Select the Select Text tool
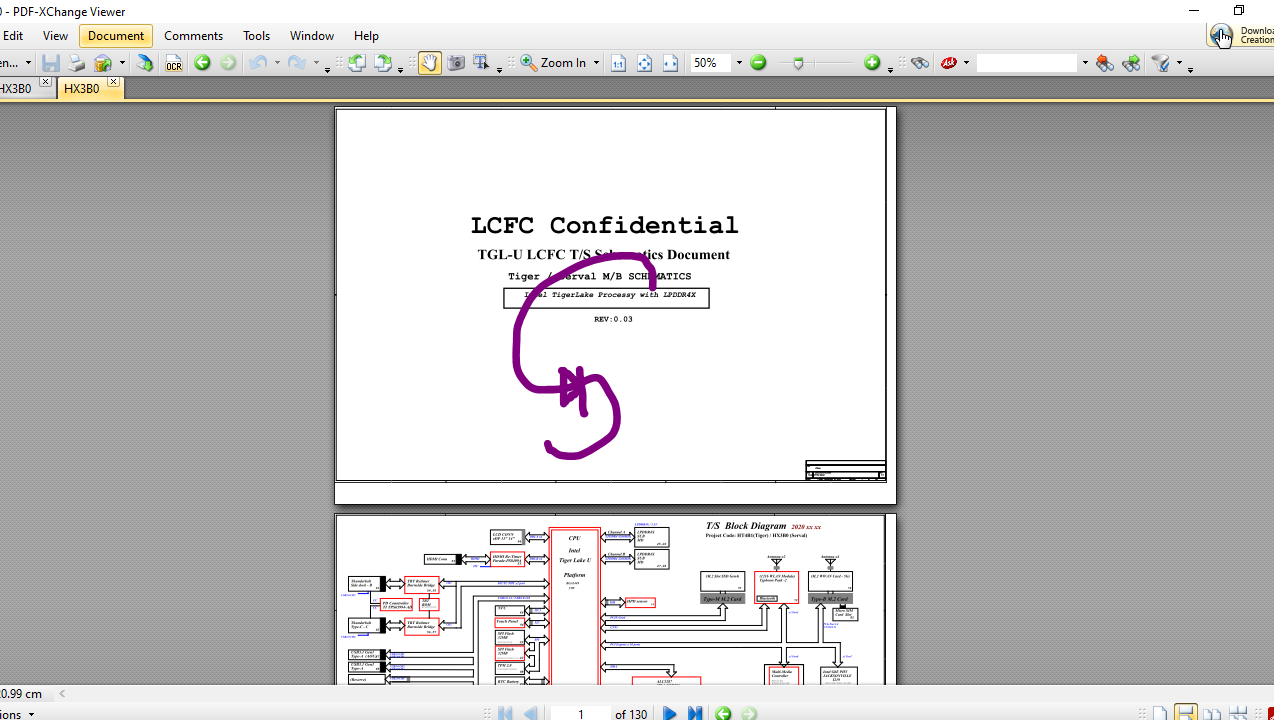The image size is (1274, 720). click(x=482, y=63)
